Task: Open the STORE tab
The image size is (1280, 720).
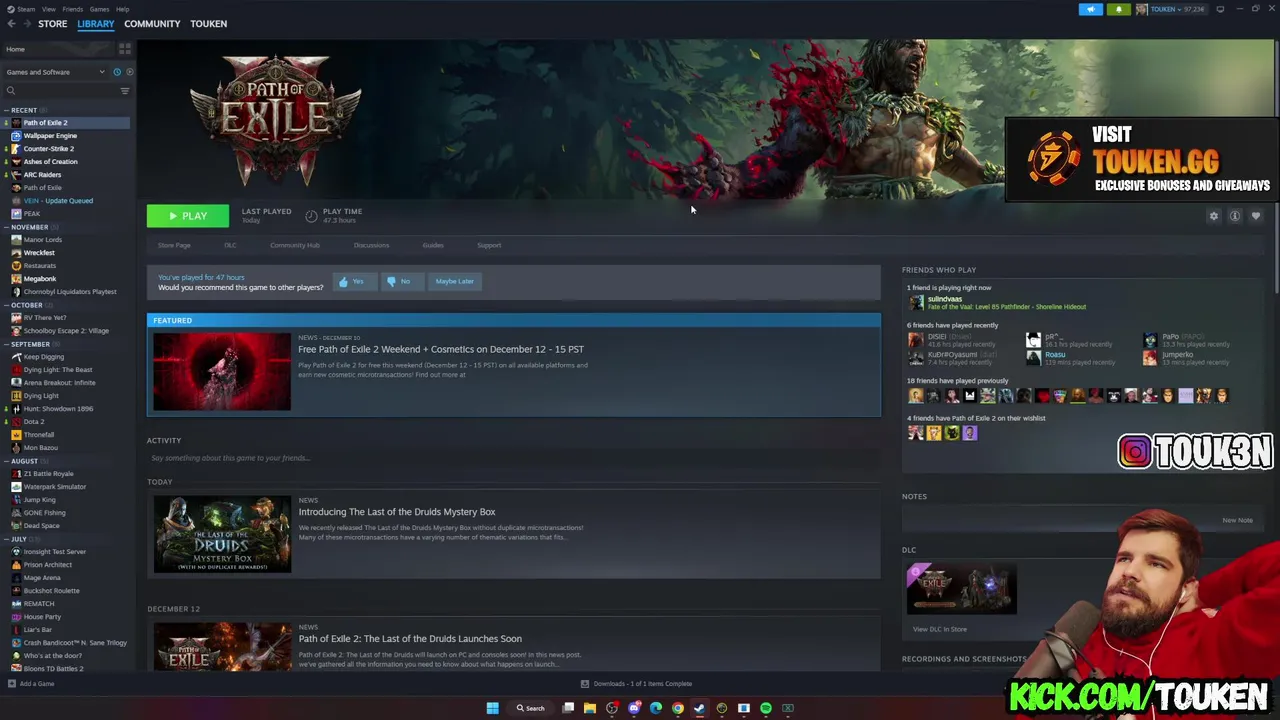Action: (52, 24)
